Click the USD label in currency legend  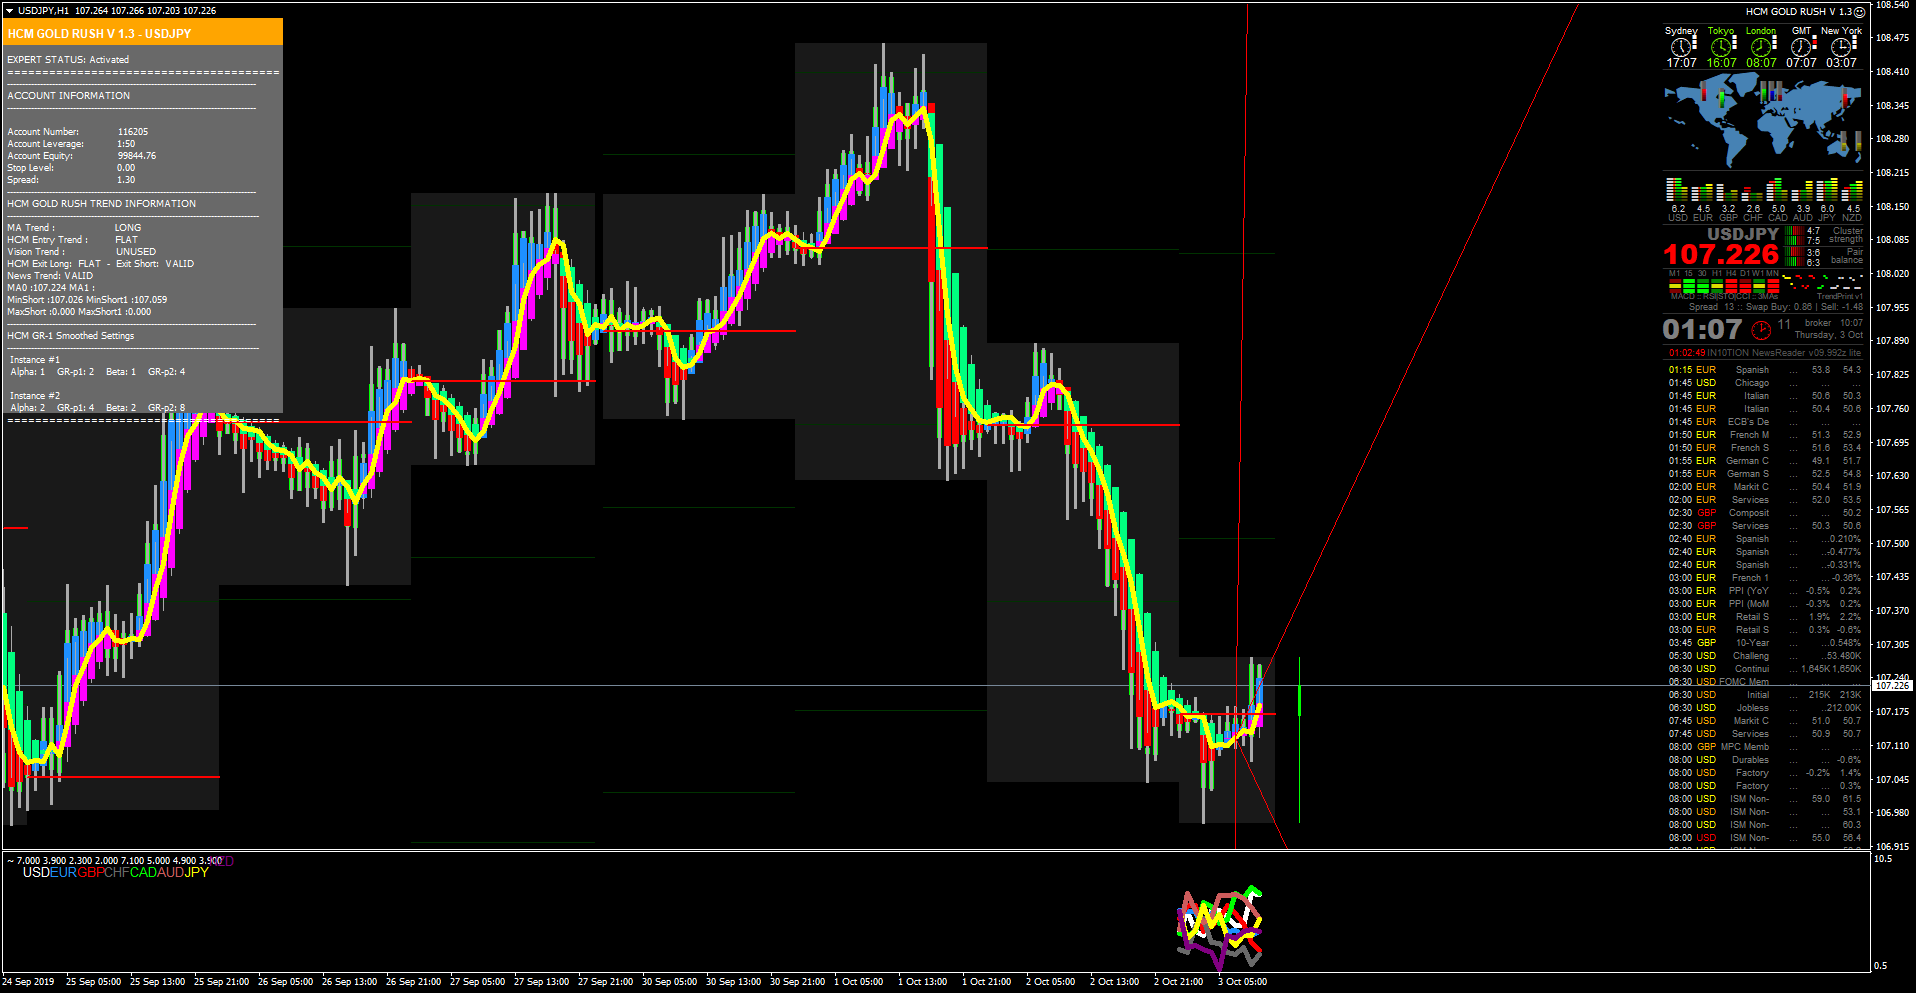pos(36,873)
